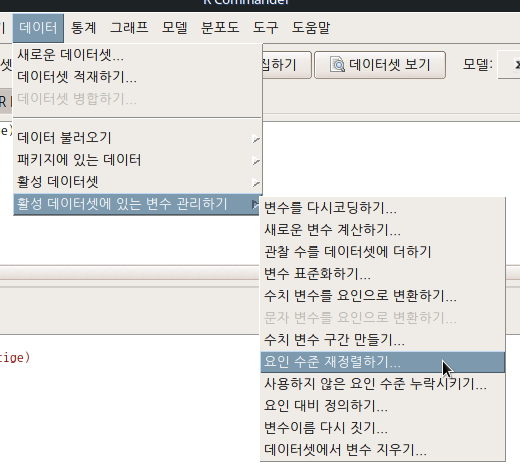The image size is (520, 476).
Task: Select 새로운 변수 계산하기... submenu item
Action: point(383,230)
